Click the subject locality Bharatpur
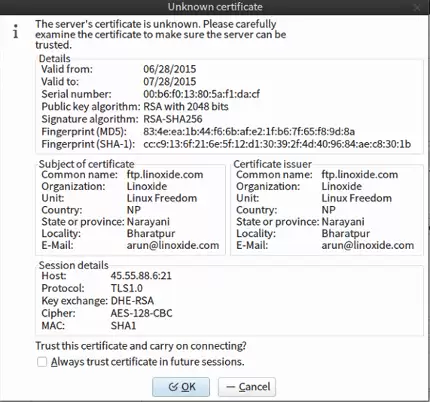The image size is (430, 402). coord(151,233)
